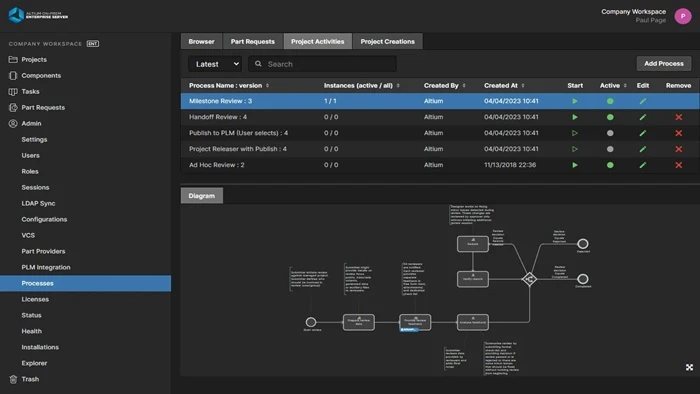Switch to Project Creations tab
This screenshot has height=394, width=700.
pos(388,41)
